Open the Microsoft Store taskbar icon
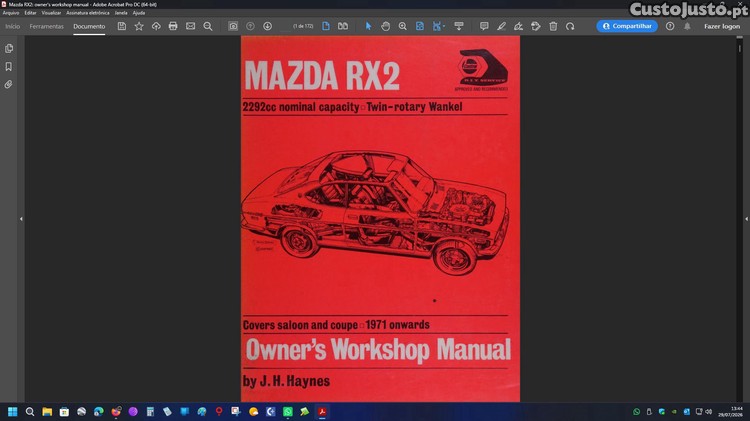The width and height of the screenshot is (750, 421). click(x=64, y=411)
